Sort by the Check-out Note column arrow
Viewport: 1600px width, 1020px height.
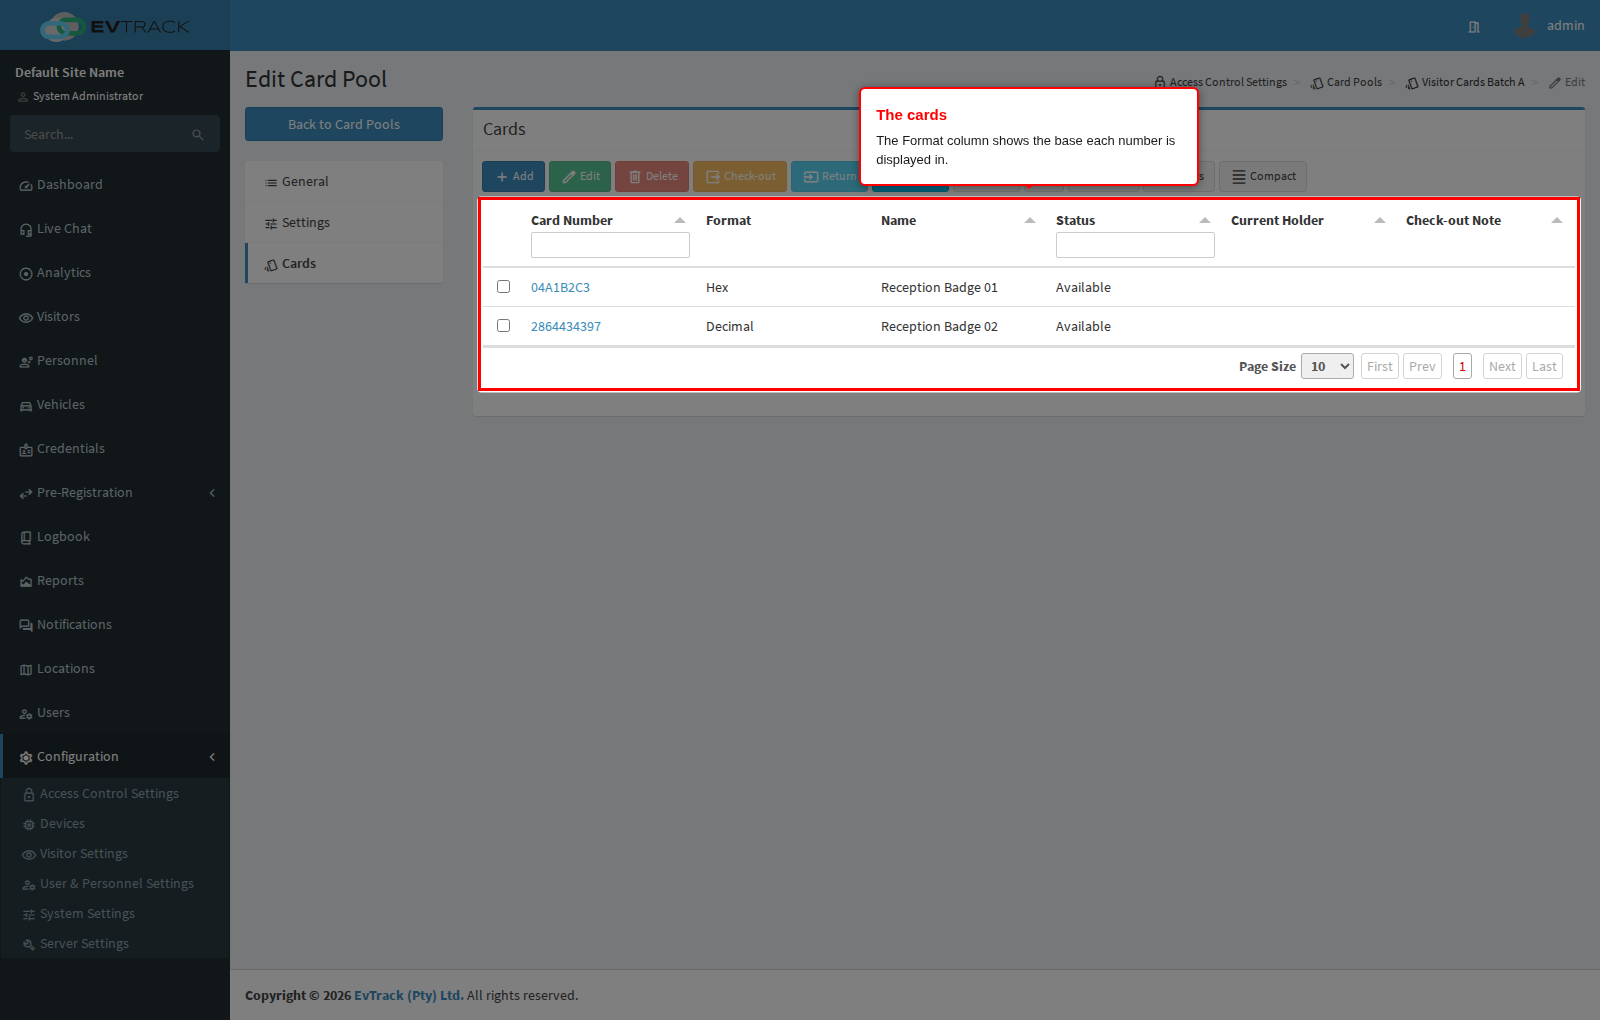(1557, 221)
